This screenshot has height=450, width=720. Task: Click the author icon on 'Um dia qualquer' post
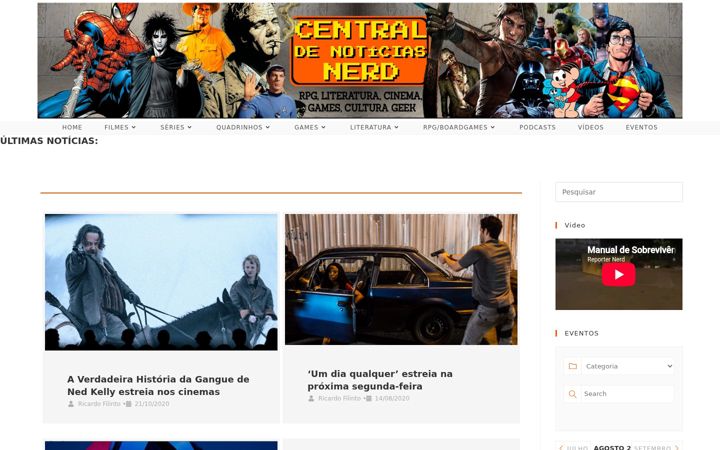(x=311, y=398)
